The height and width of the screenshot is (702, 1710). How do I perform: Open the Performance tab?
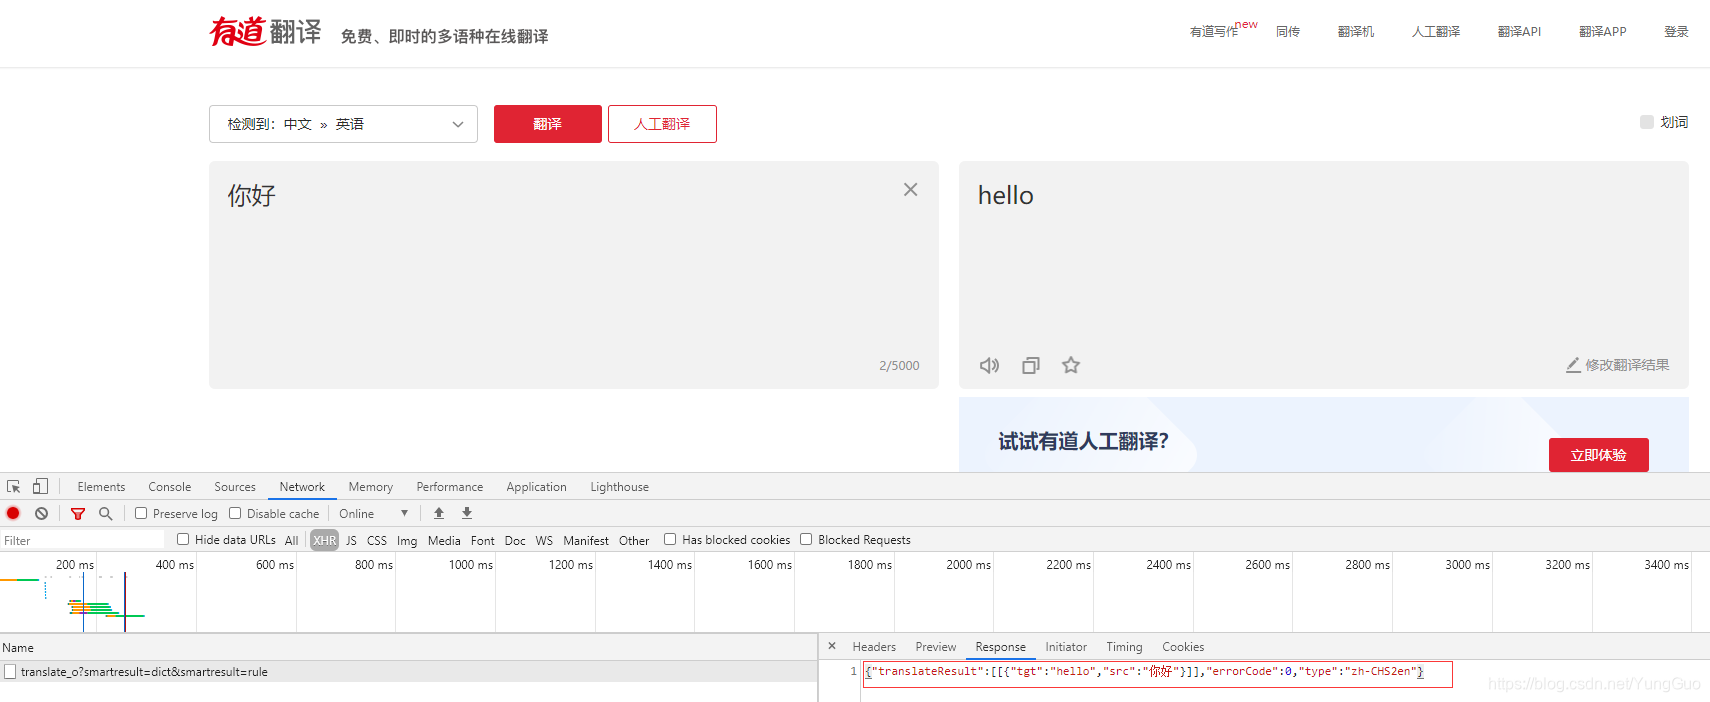coord(450,487)
